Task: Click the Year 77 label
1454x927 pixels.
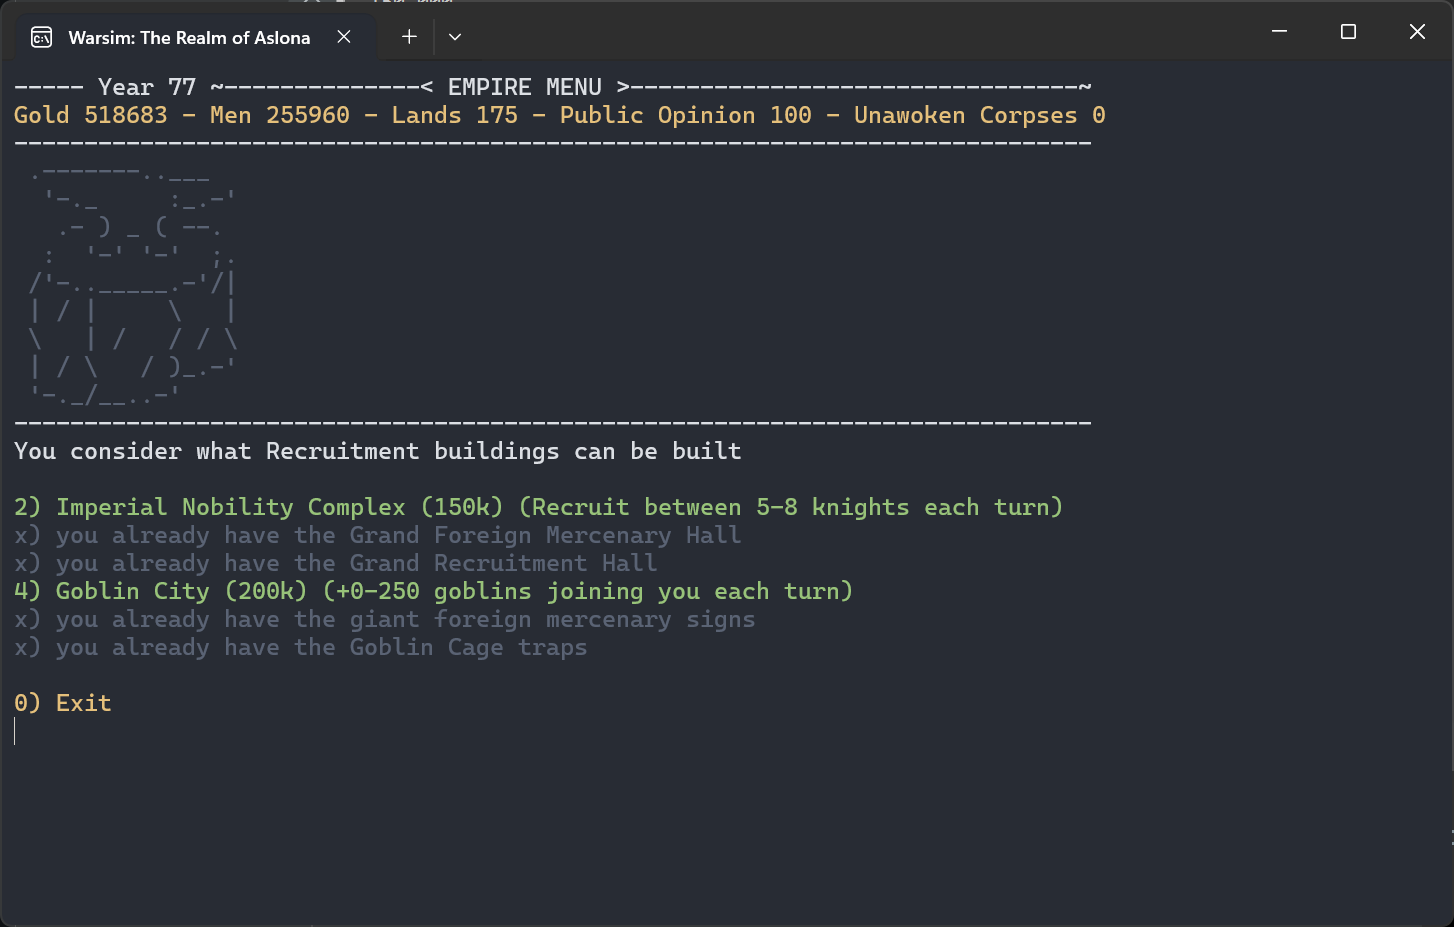Action: (x=147, y=87)
